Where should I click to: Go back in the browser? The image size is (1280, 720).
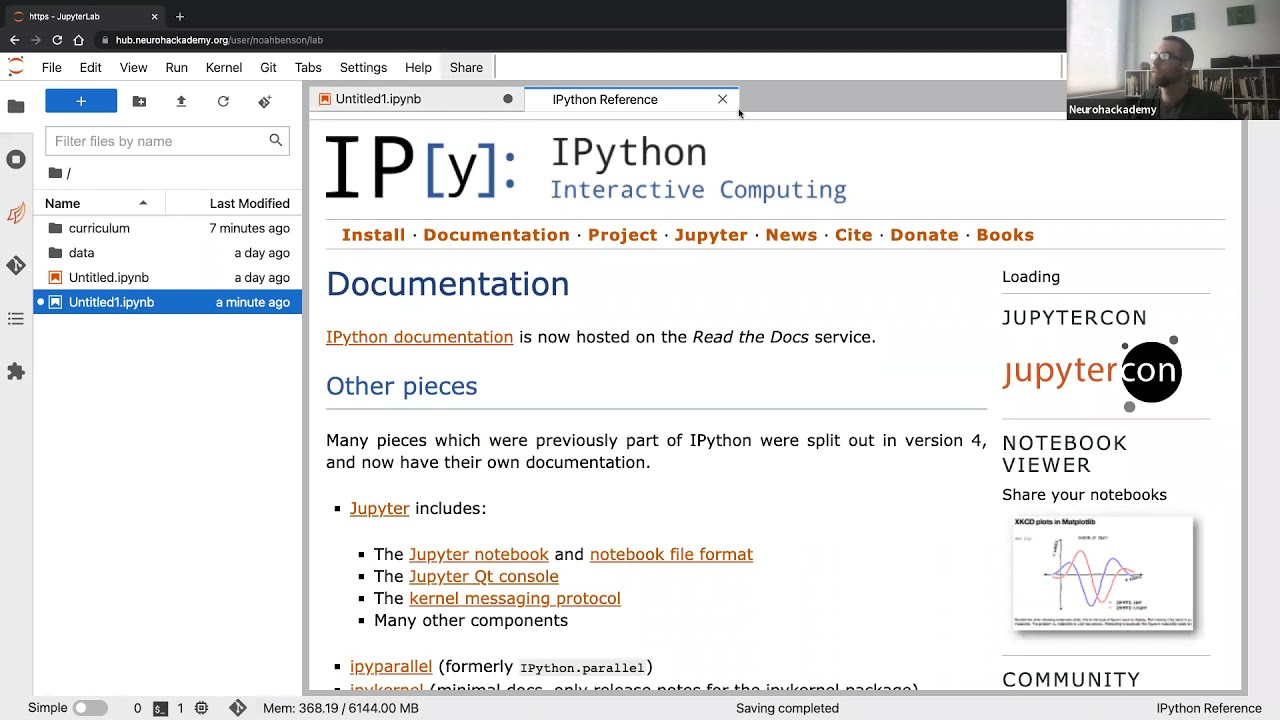[14, 40]
